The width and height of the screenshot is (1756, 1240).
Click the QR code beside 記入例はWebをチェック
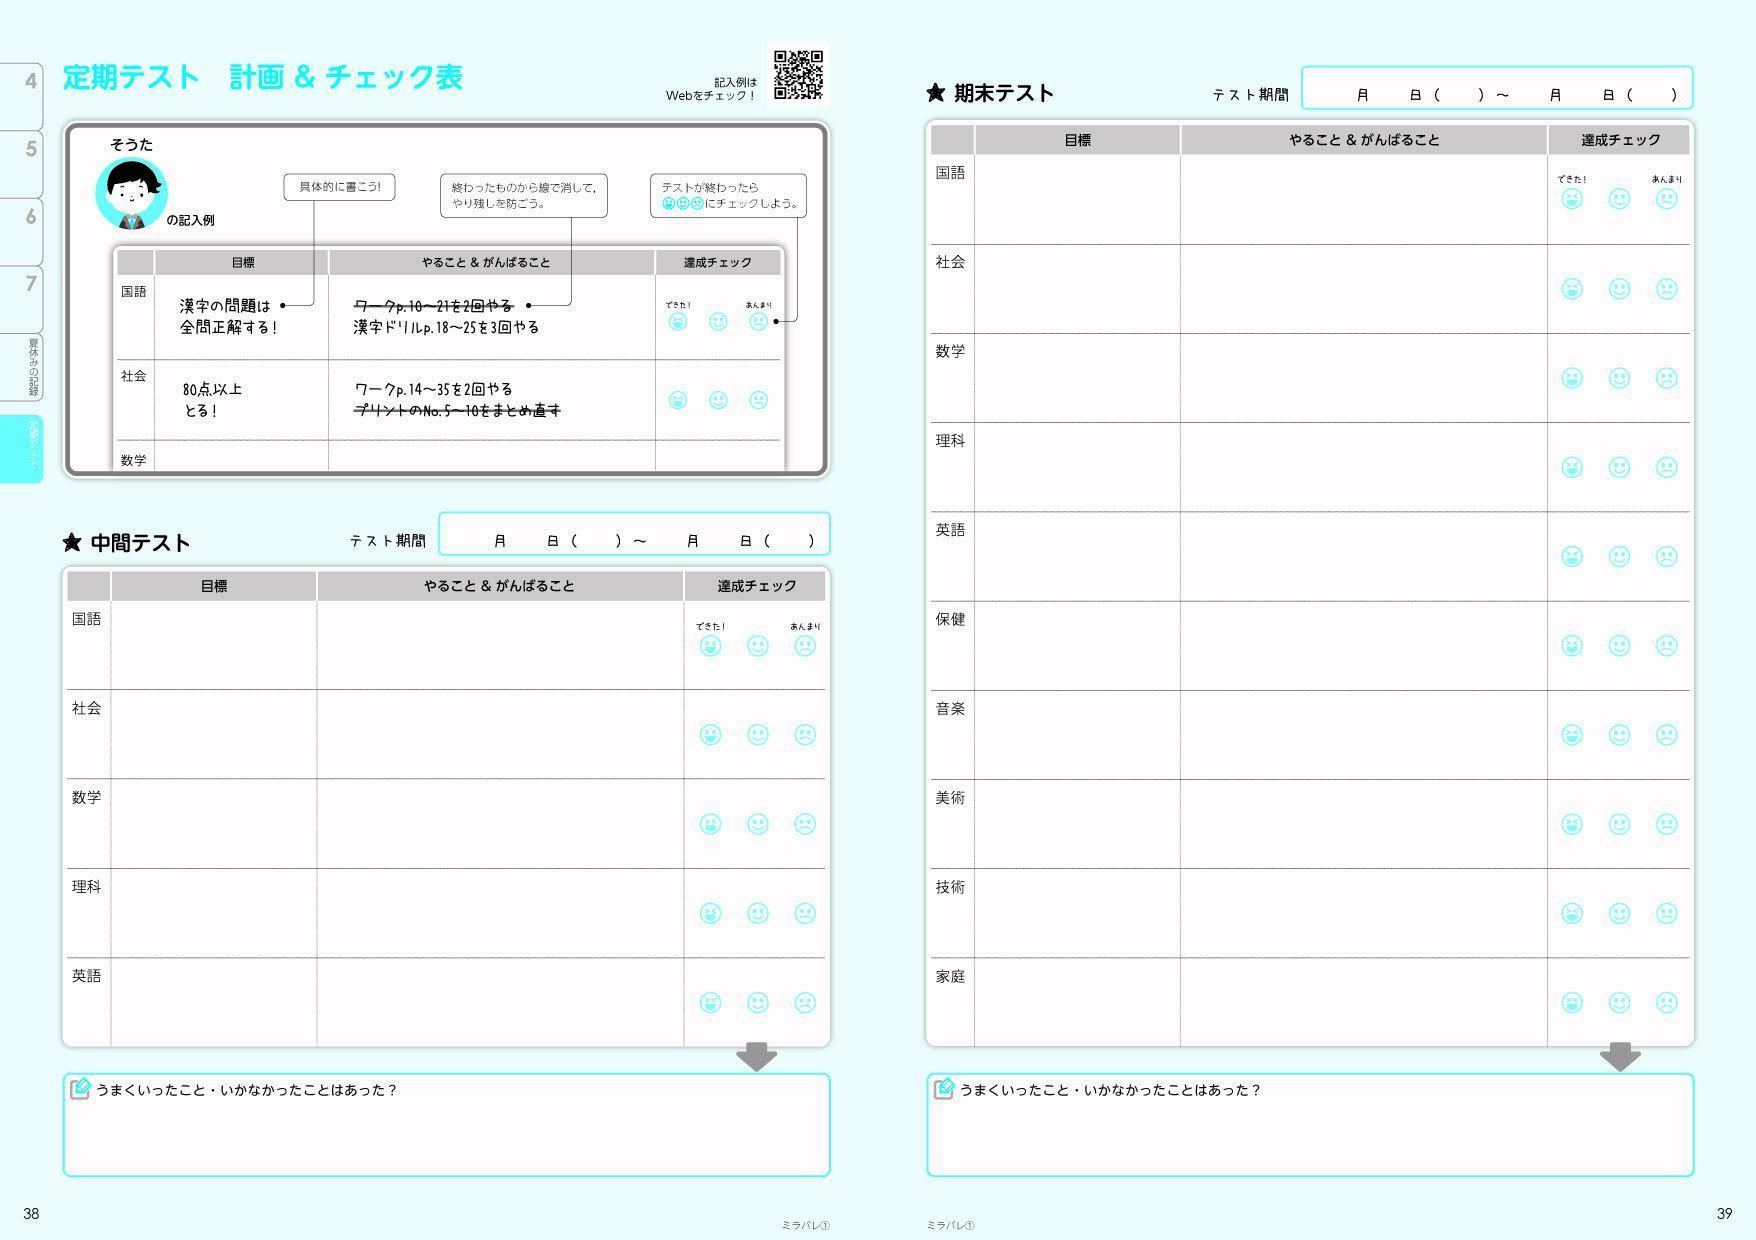pyautogui.click(x=798, y=75)
